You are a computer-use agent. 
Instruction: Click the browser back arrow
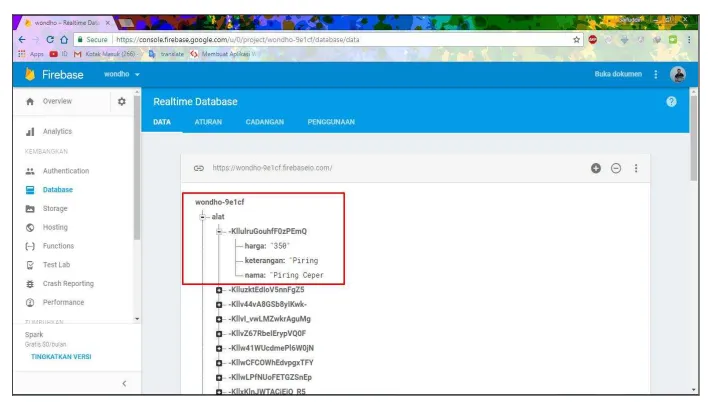pos(22,39)
